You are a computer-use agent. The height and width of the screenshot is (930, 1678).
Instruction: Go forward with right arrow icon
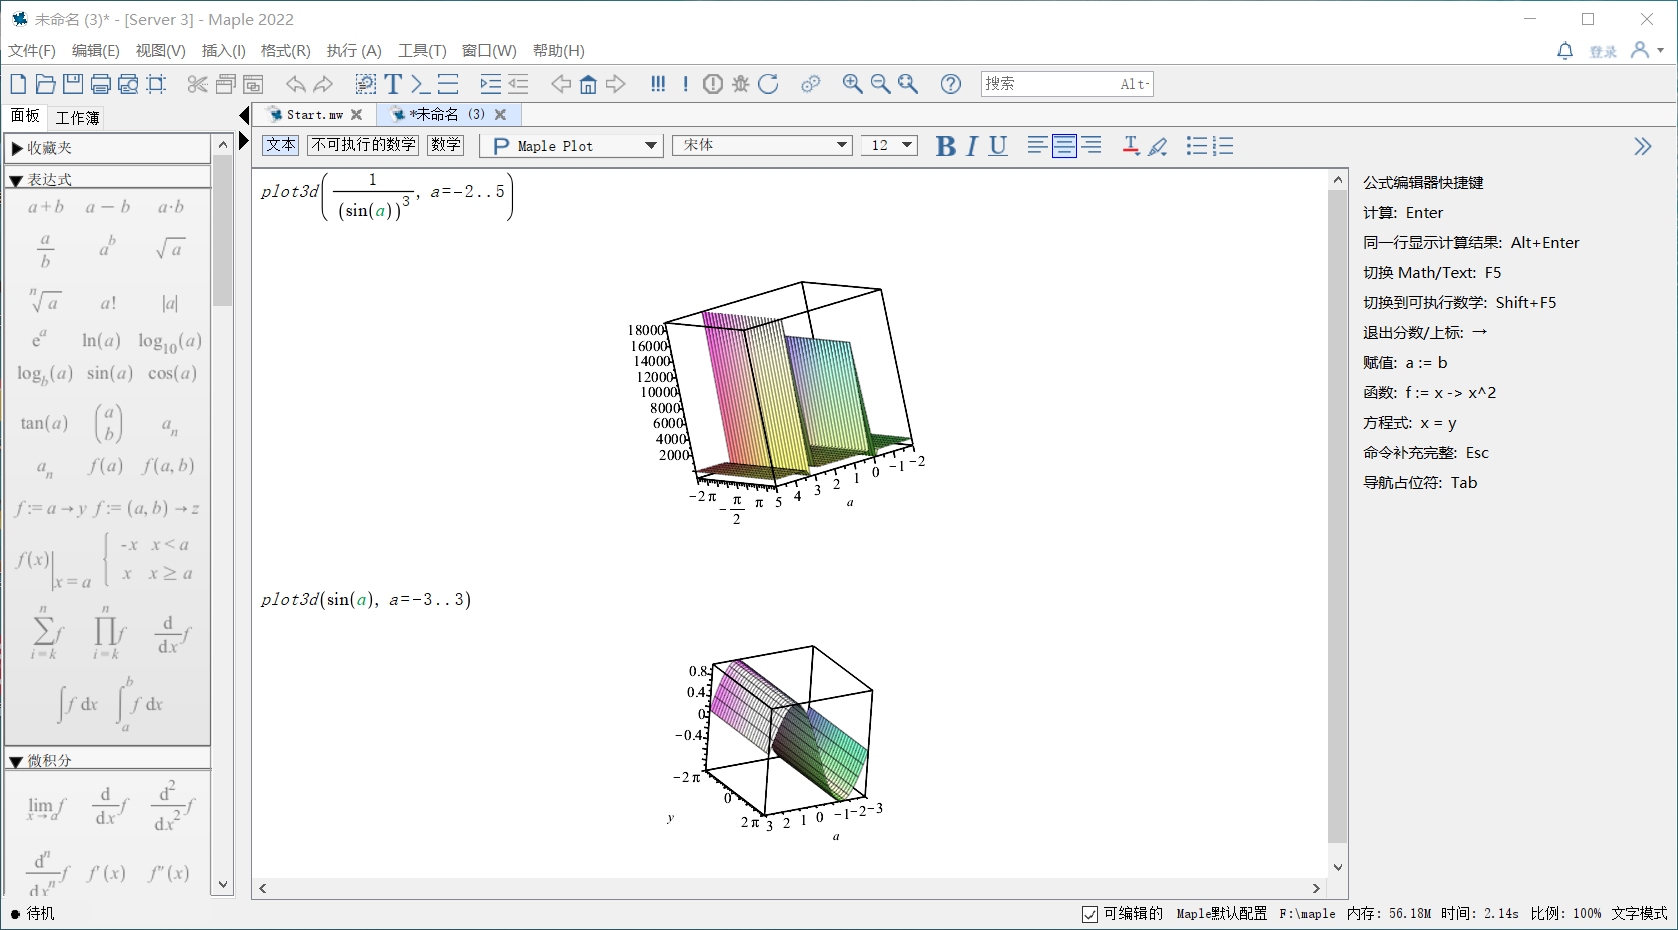(616, 84)
